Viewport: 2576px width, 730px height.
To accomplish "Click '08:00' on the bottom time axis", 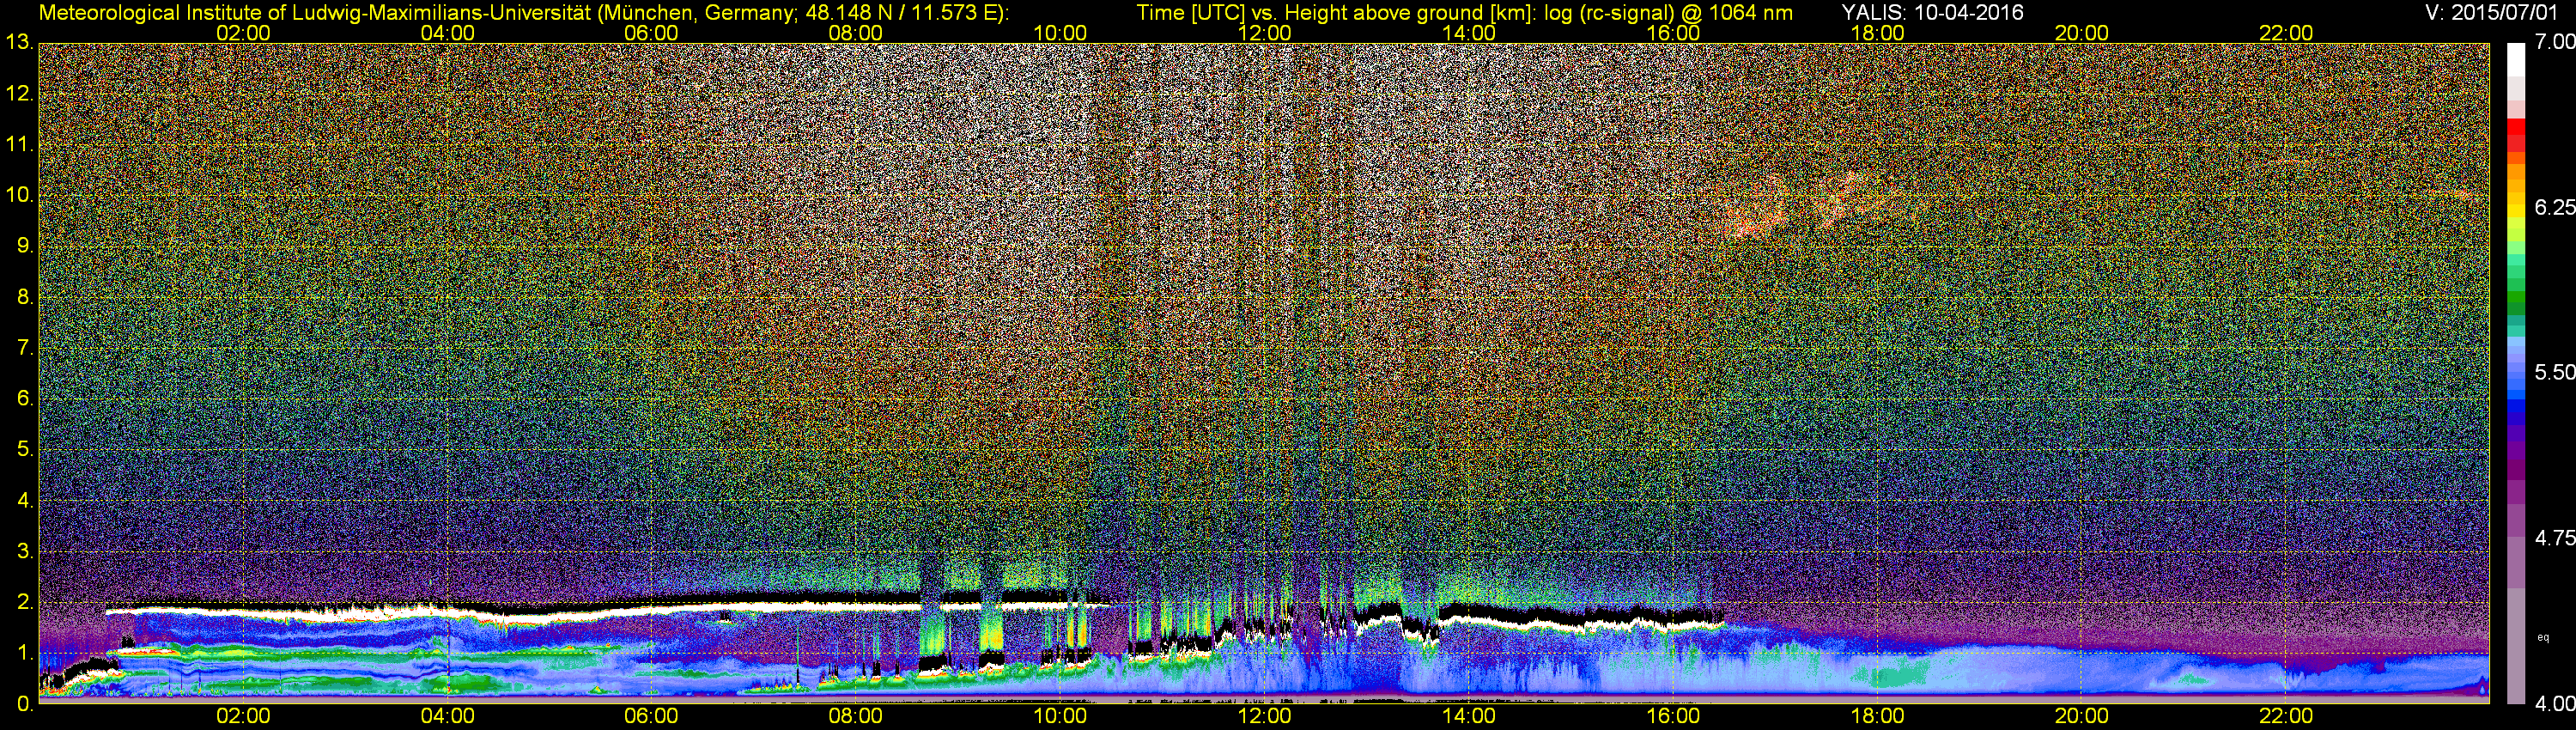I will pos(856,716).
